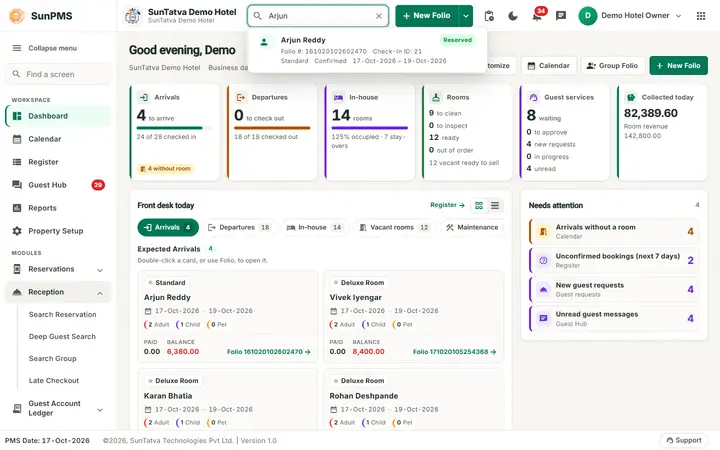This screenshot has width=720, height=450.
Task: Click the SunTatva Demo Hotel logo
Action: (133, 16)
